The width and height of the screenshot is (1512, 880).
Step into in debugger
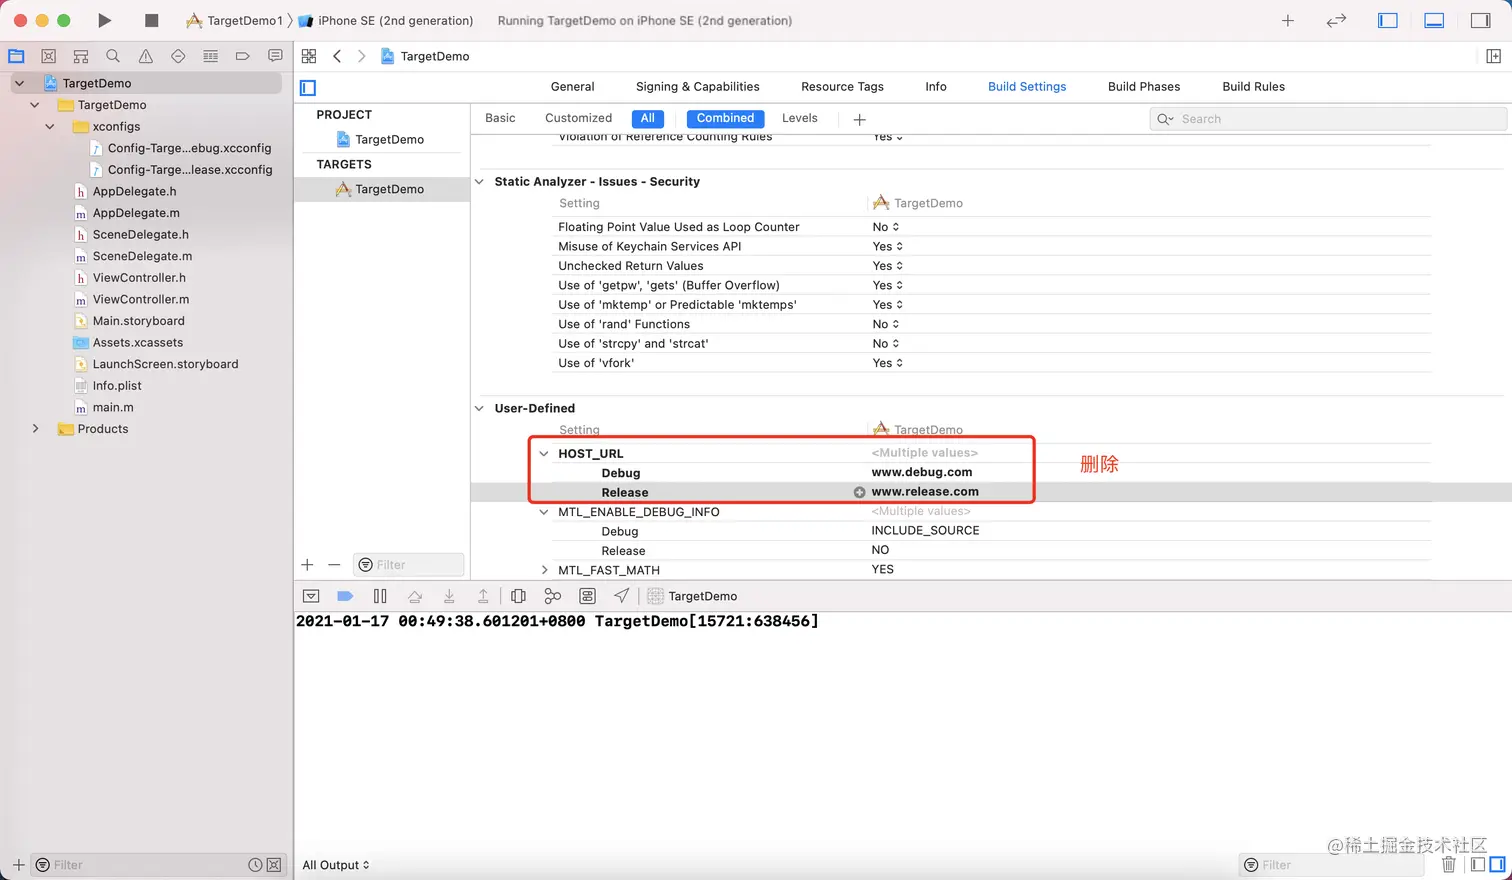[449, 596]
